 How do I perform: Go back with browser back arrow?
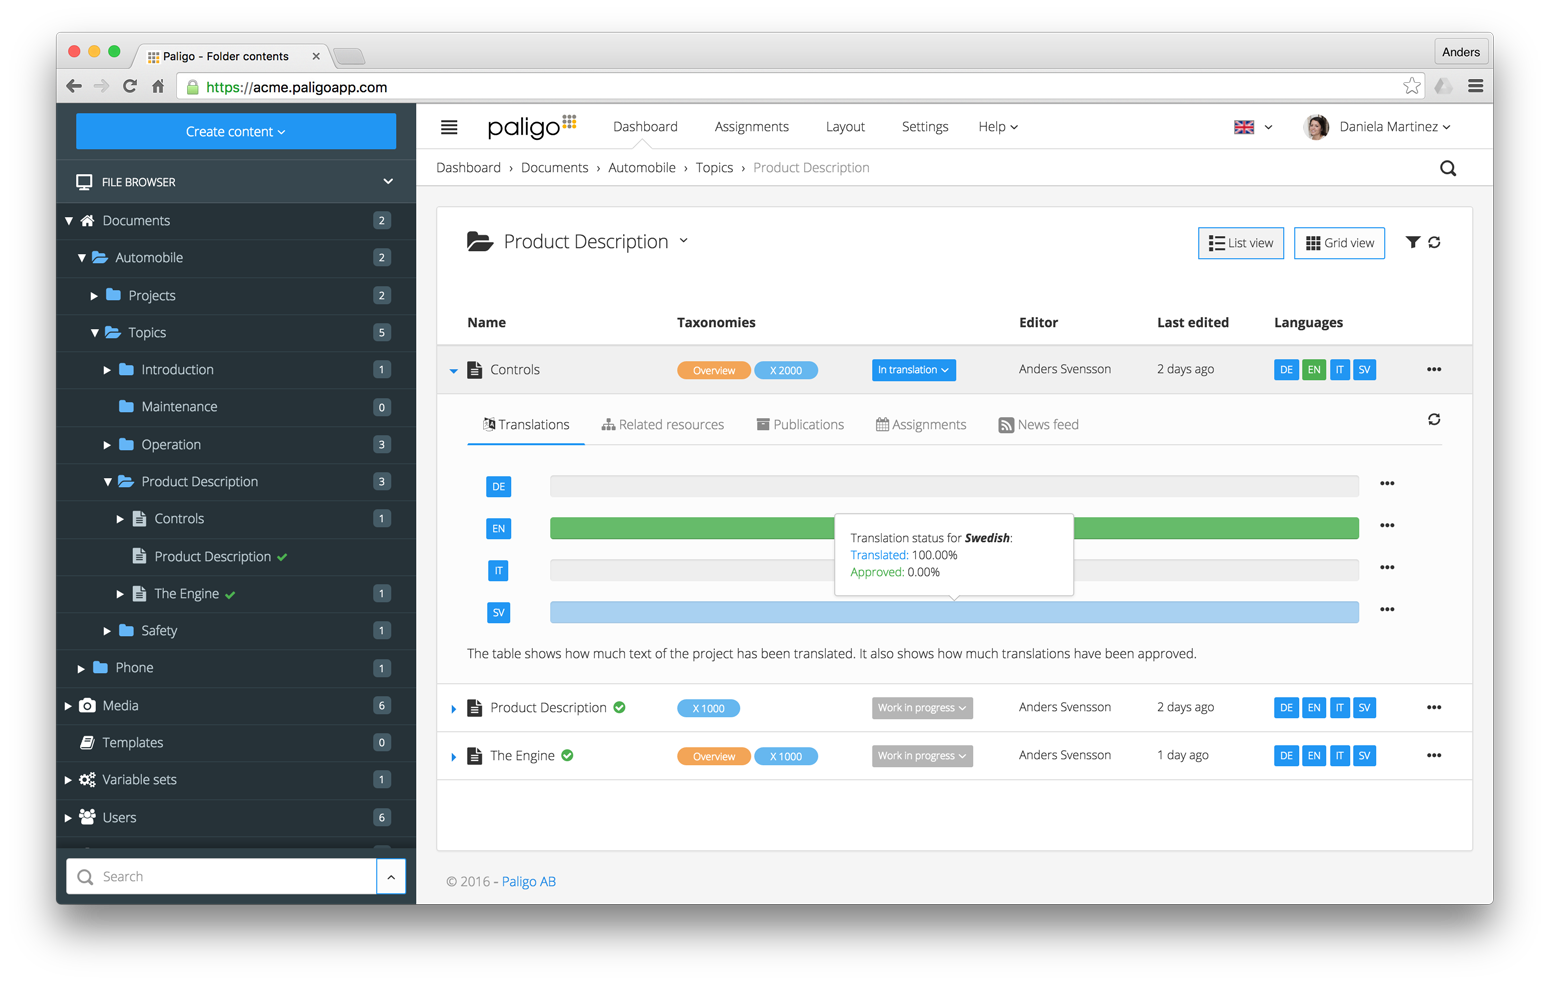pyautogui.click(x=74, y=87)
